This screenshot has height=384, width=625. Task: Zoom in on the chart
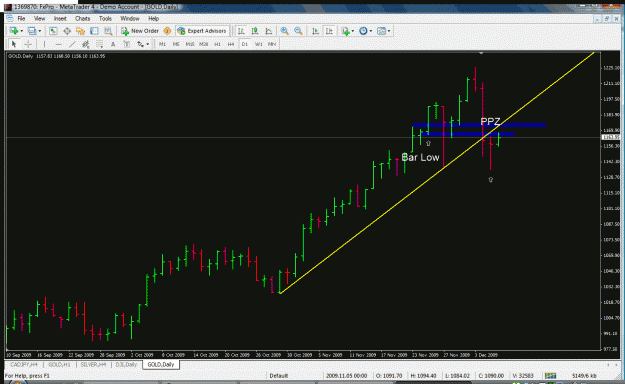coord(284,31)
